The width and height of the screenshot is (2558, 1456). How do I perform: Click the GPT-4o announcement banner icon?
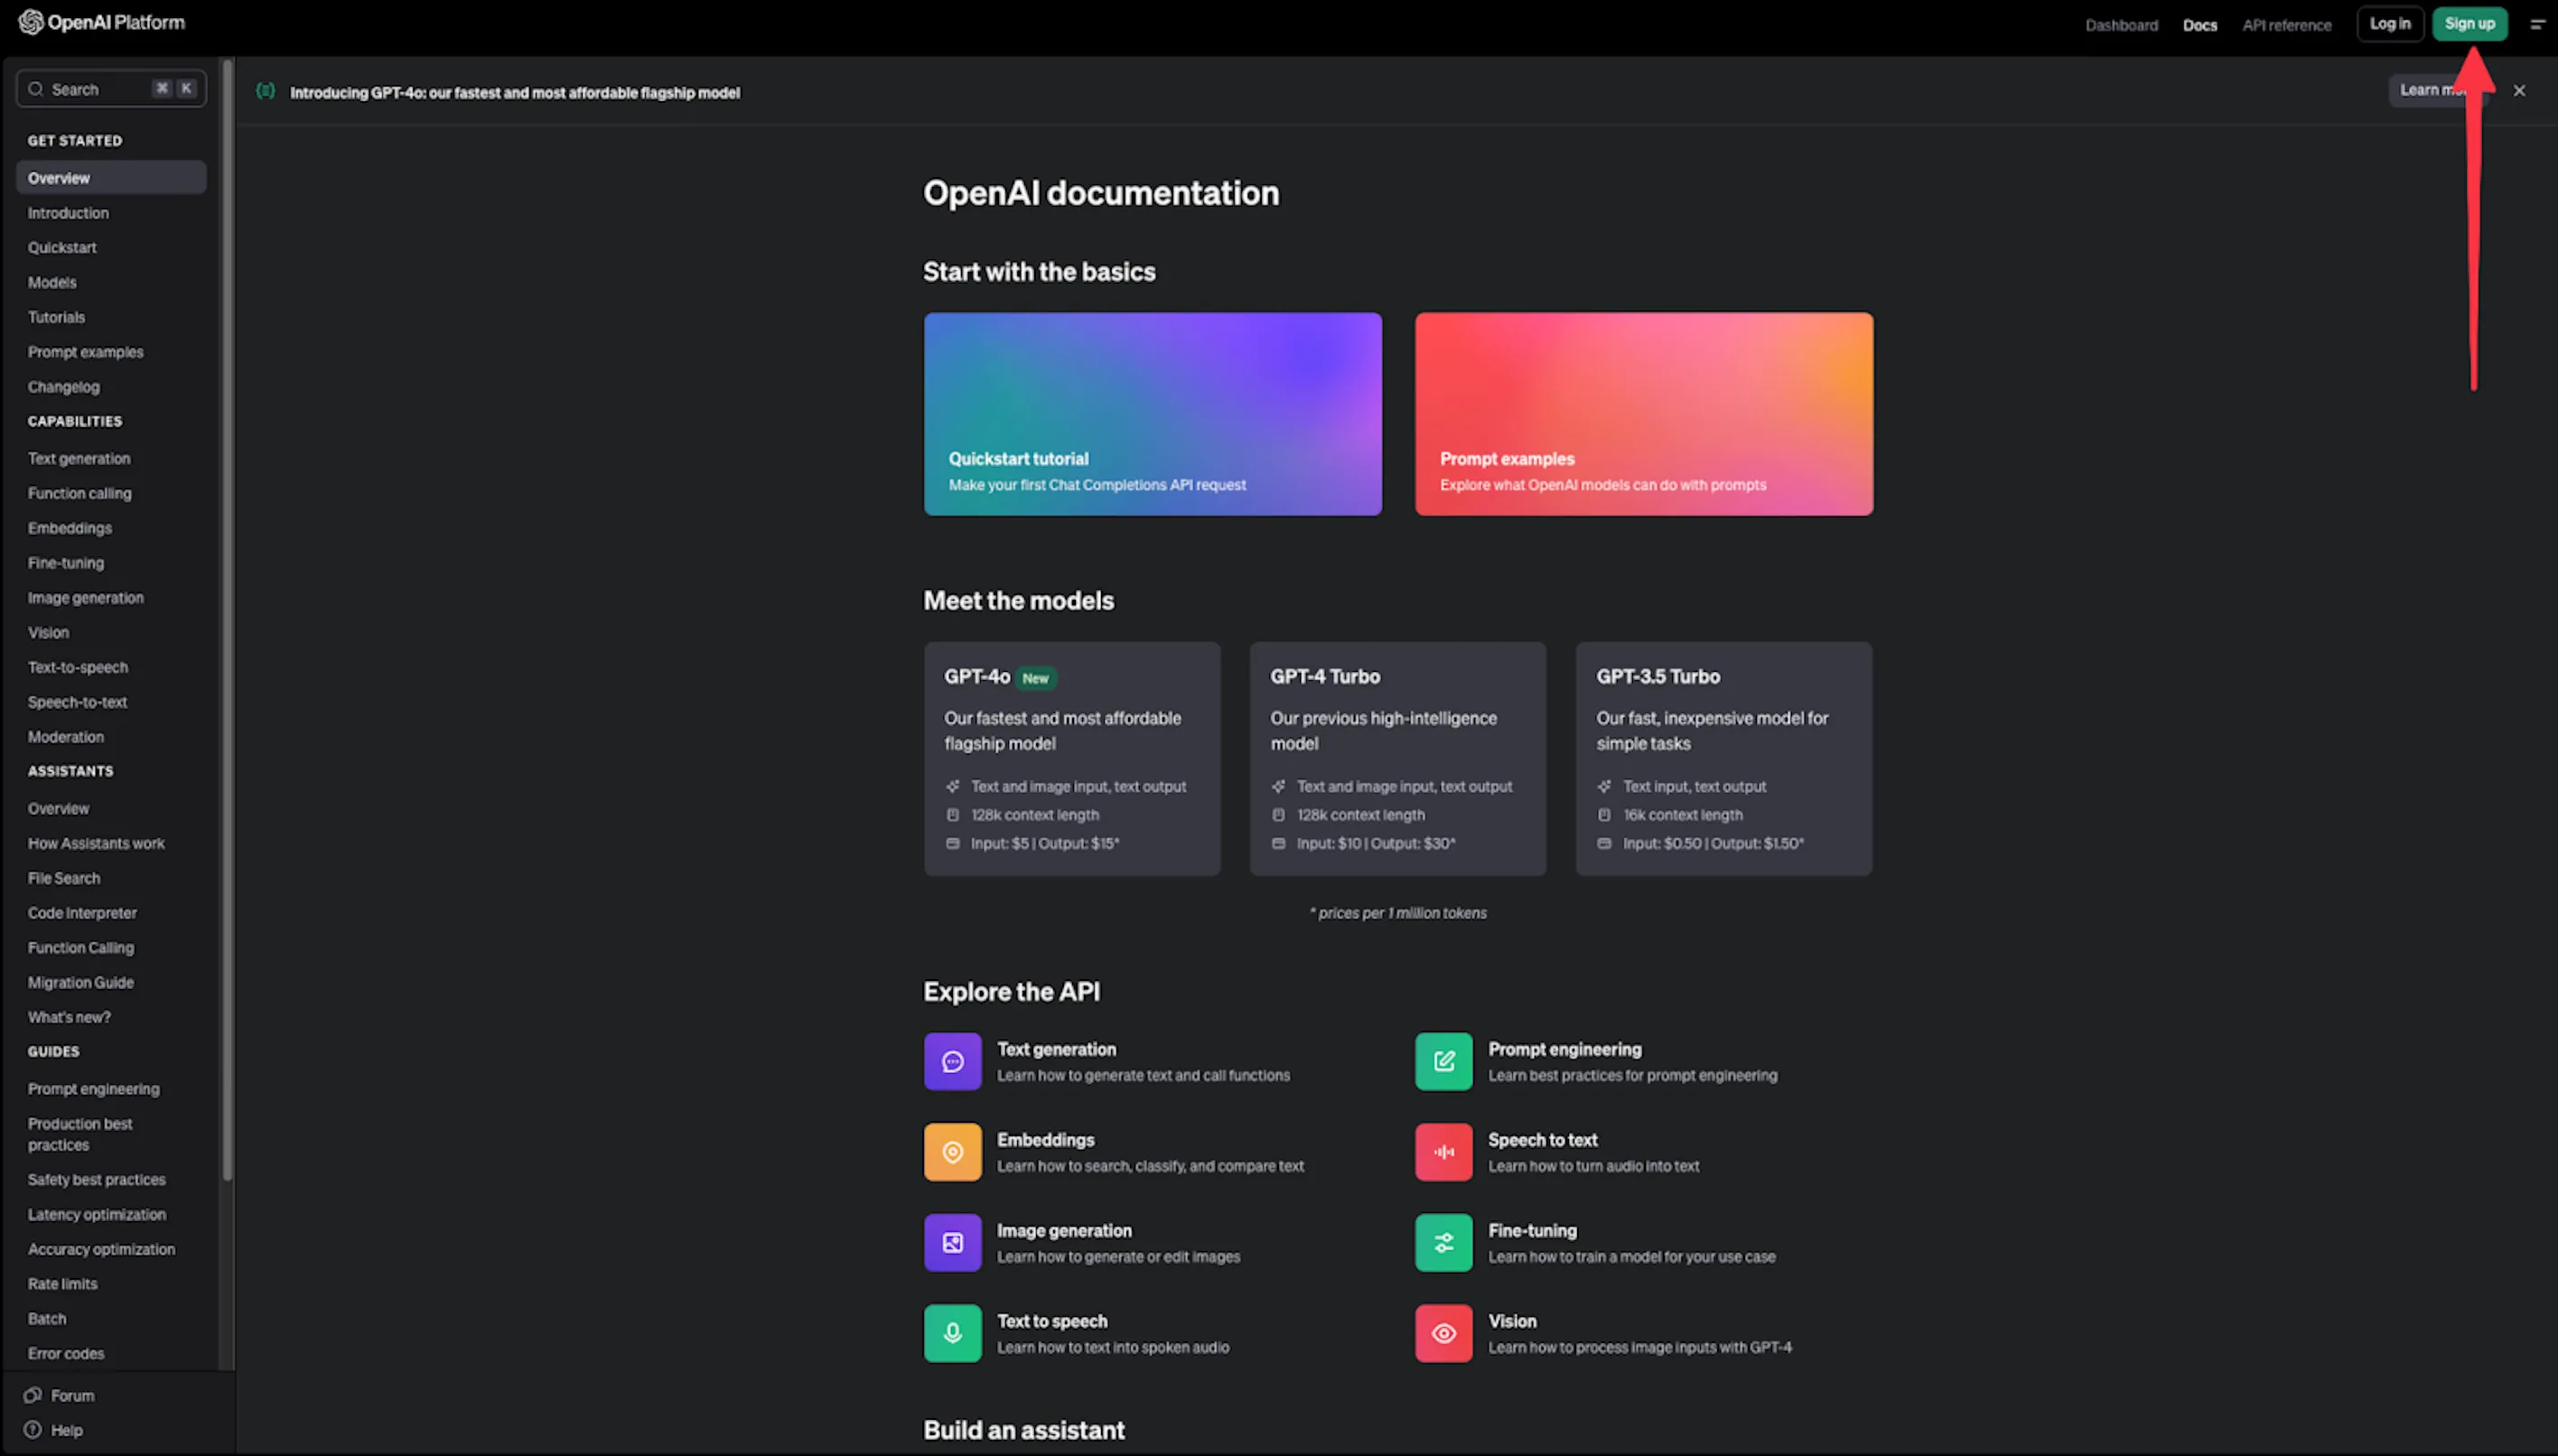tap(265, 91)
